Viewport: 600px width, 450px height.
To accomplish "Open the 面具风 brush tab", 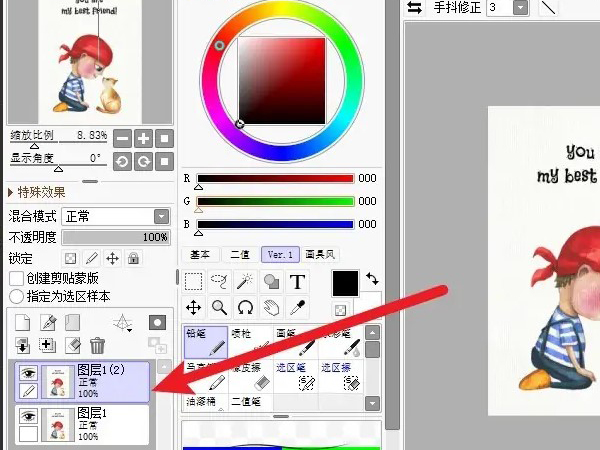I will [320, 255].
